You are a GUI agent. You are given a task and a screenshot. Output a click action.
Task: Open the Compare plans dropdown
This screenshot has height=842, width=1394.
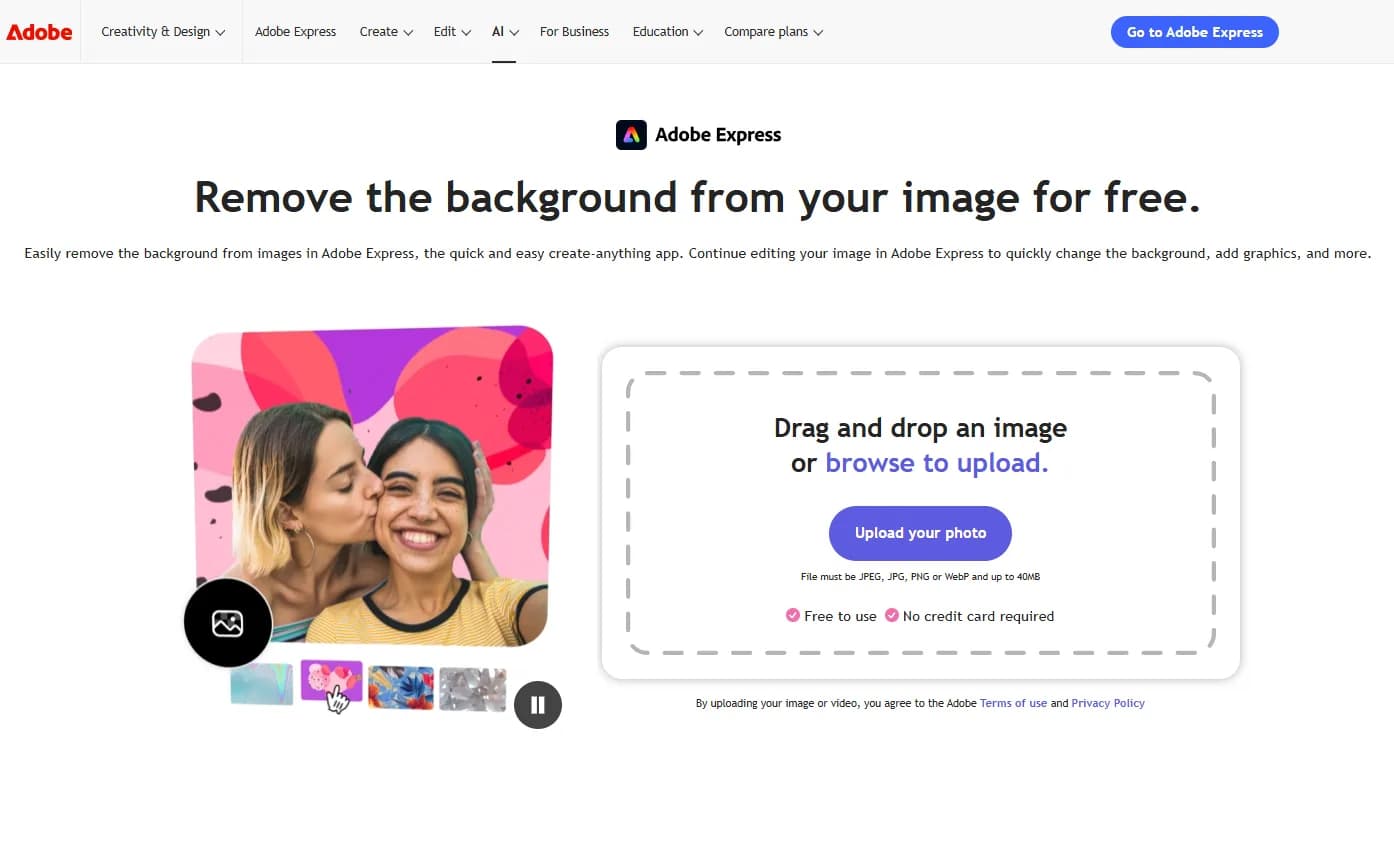pos(773,31)
